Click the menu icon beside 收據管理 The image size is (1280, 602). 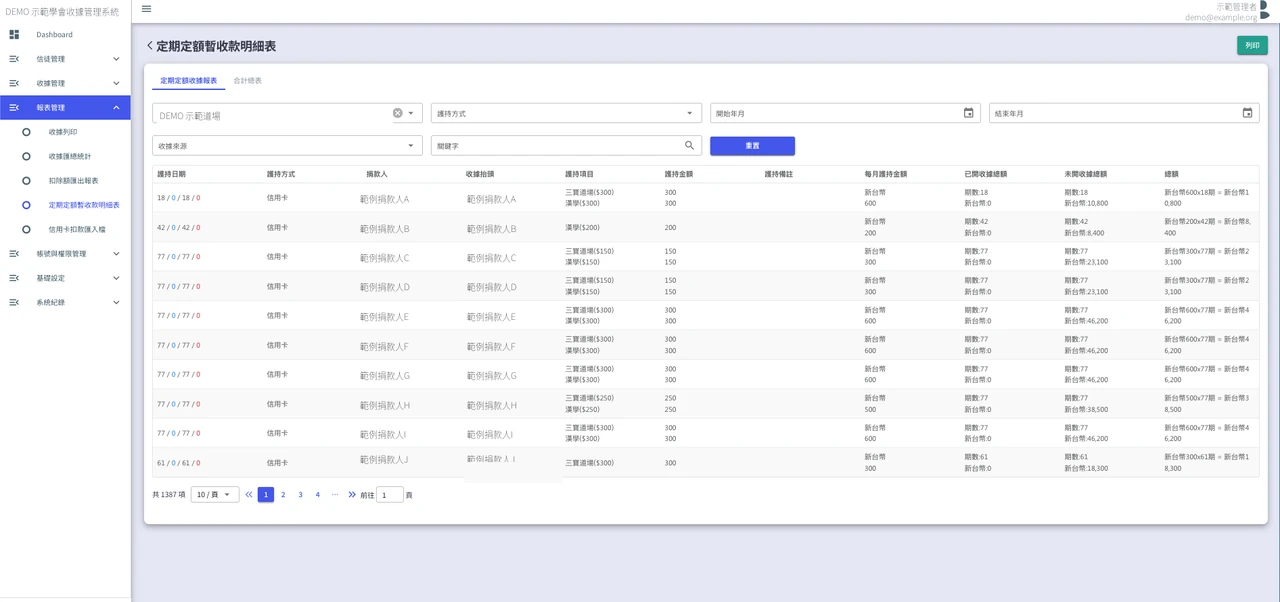coord(14,83)
